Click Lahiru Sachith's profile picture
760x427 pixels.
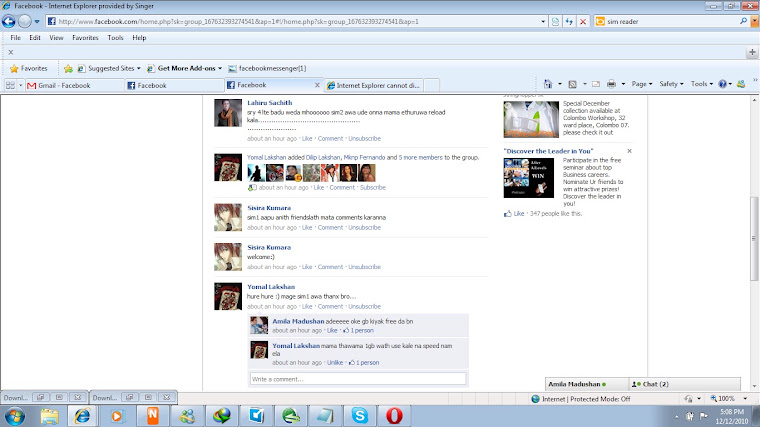coord(228,113)
